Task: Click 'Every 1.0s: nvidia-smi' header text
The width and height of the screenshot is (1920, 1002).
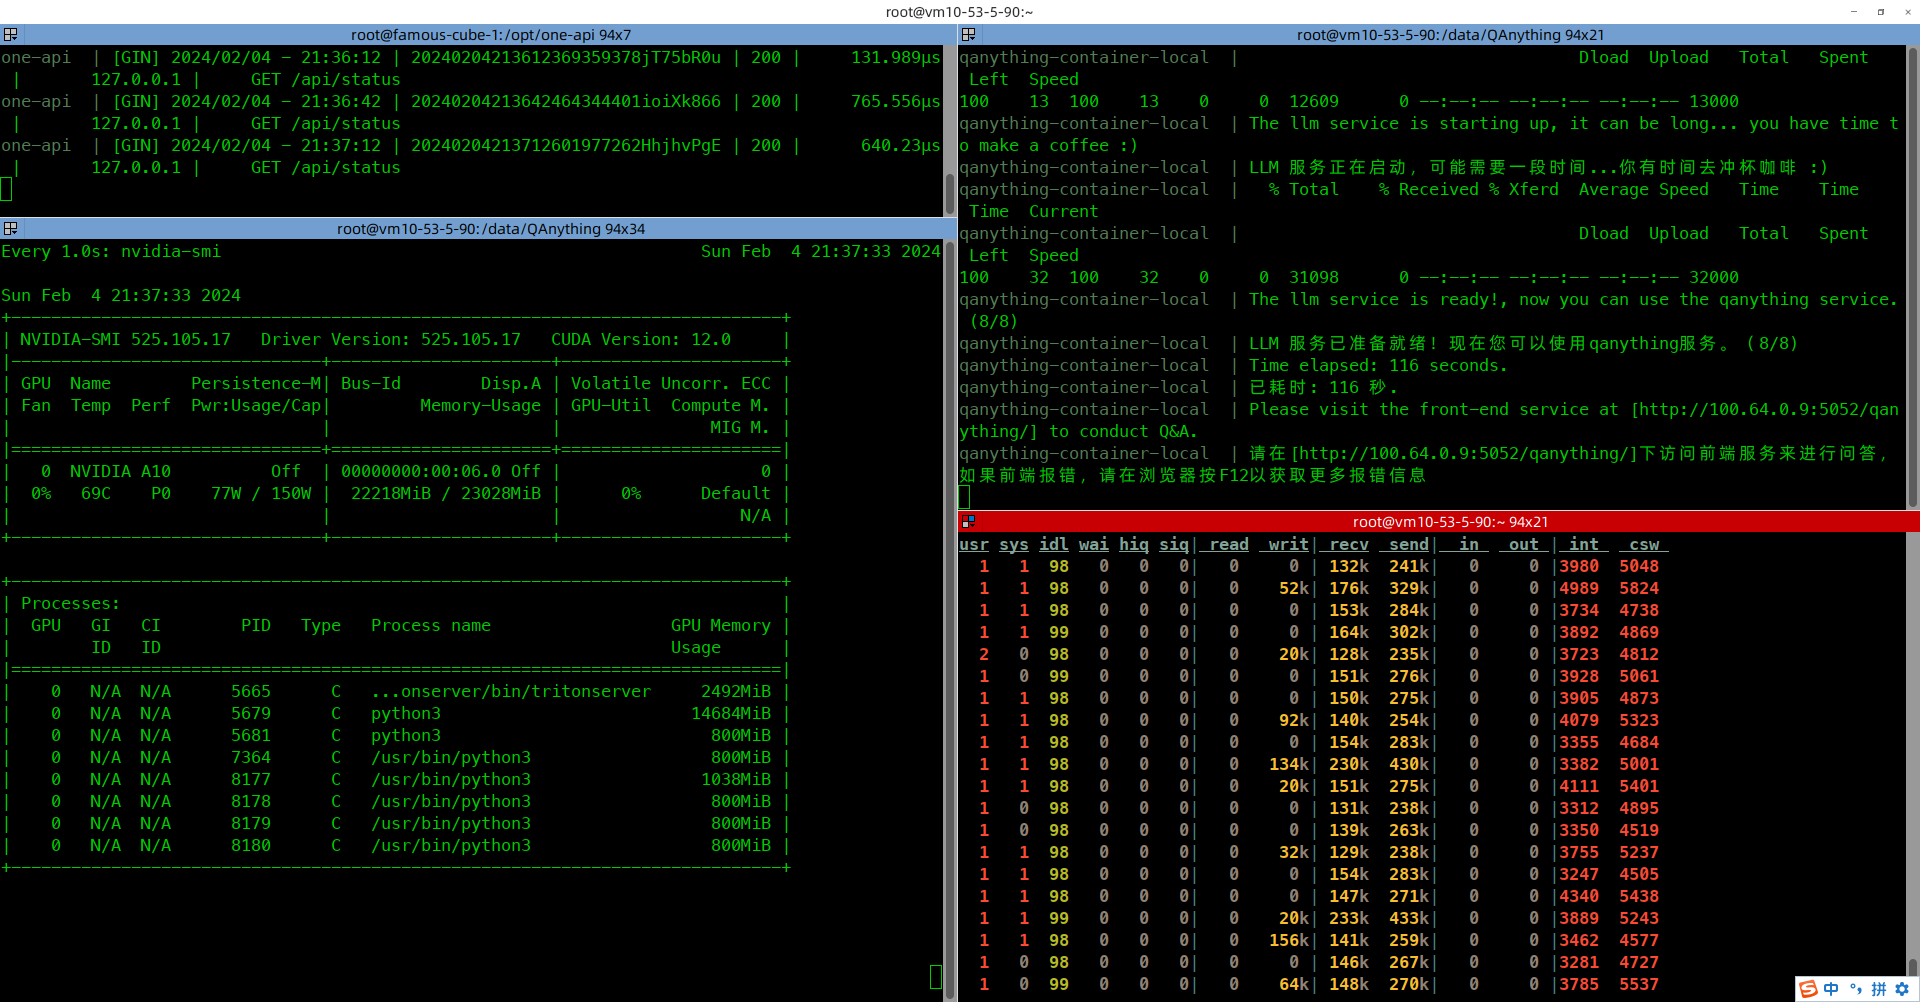Action: (x=111, y=252)
